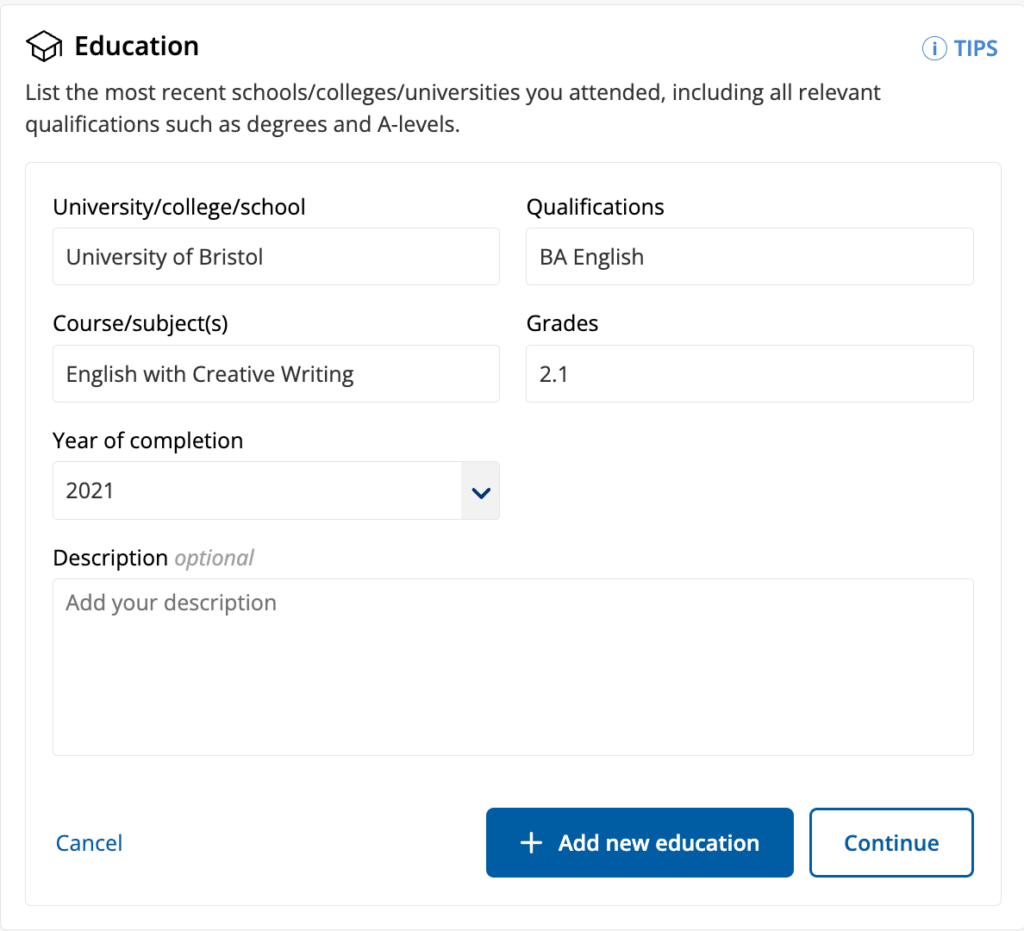Click the Qualifications label
The width and height of the screenshot is (1024, 931).
click(x=595, y=206)
